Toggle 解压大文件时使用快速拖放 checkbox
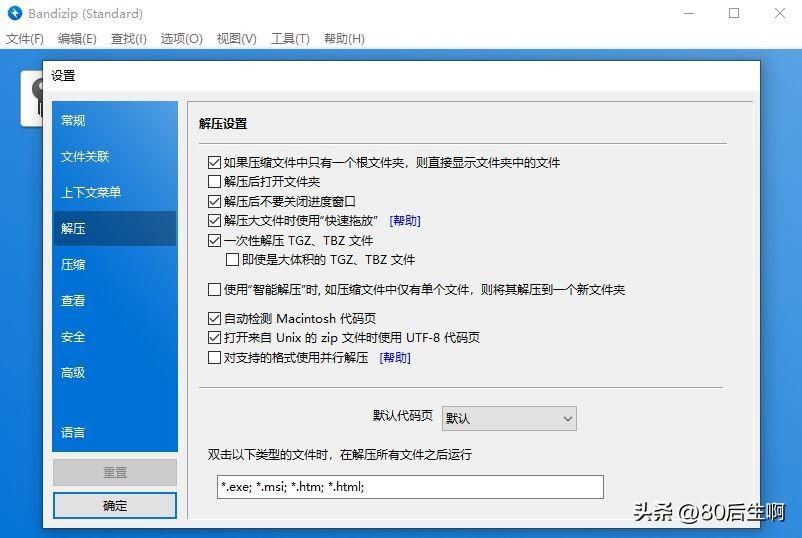The width and height of the screenshot is (802, 538). click(214, 221)
